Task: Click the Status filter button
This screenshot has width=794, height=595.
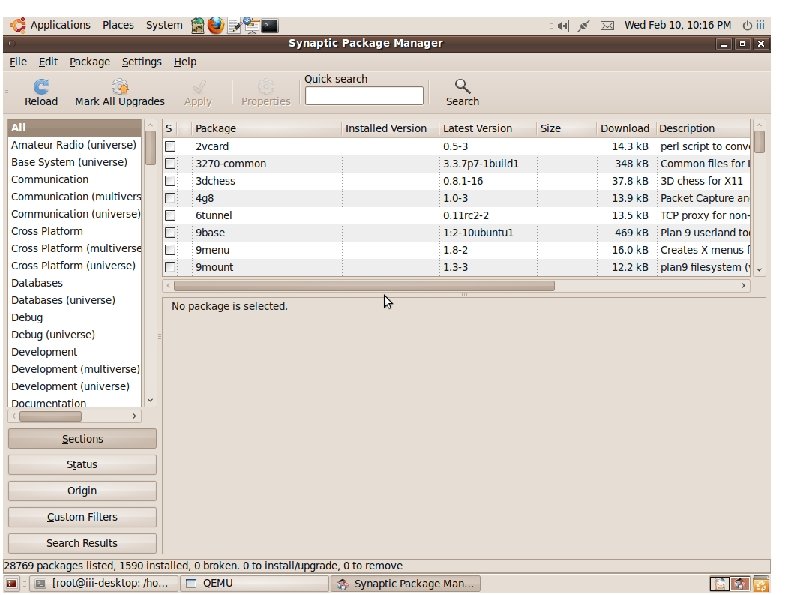Action: coord(82,464)
